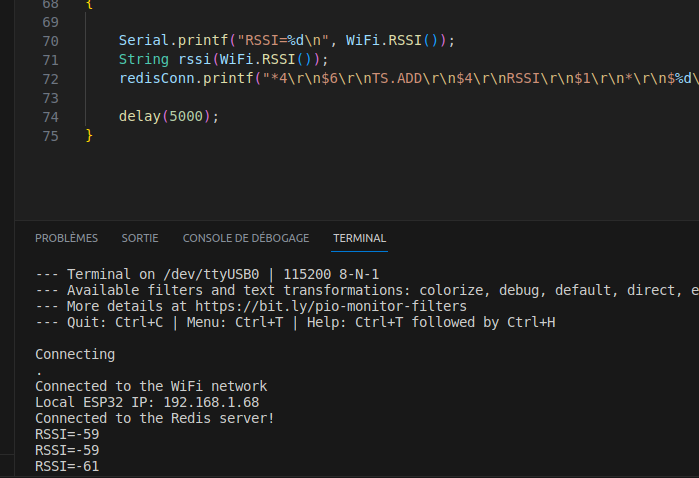Switch to the PROBLÈMES tab
The image size is (699, 478).
66,238
